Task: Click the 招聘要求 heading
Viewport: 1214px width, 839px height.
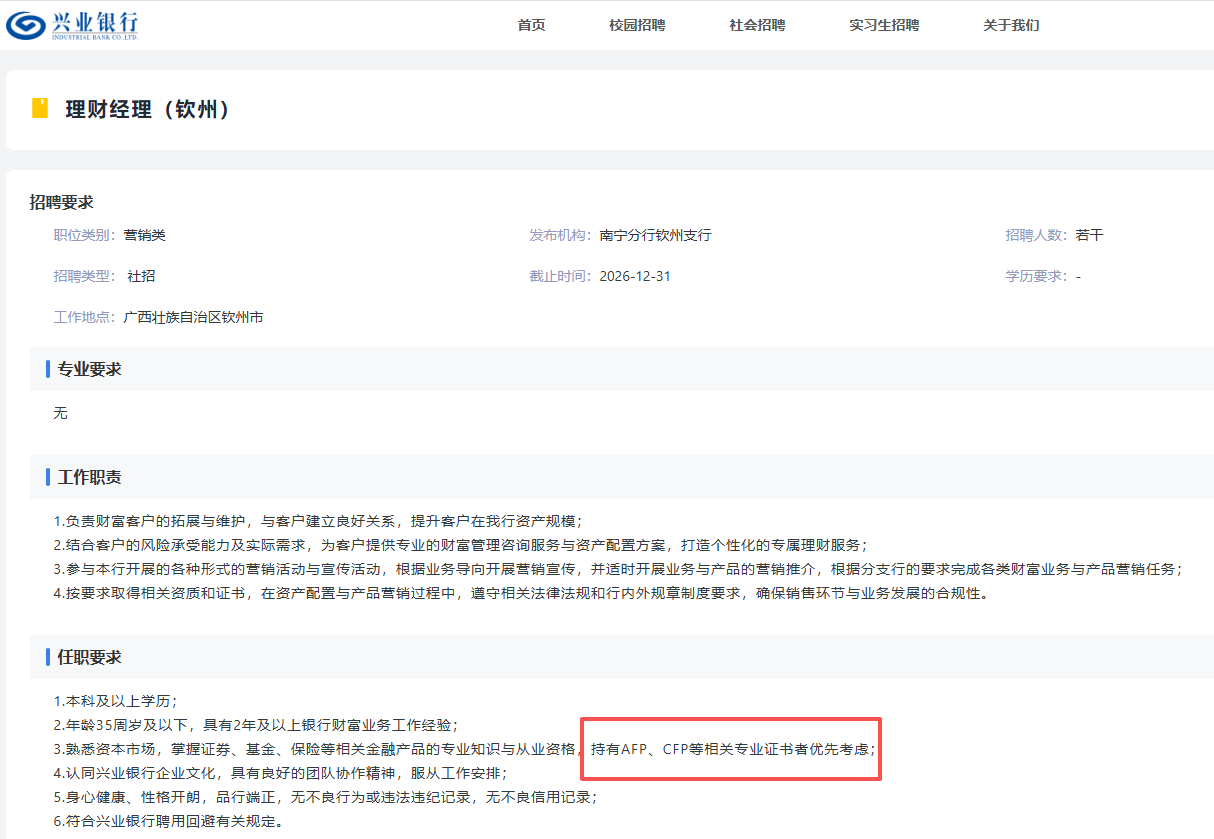Action: pyautogui.click(x=61, y=202)
